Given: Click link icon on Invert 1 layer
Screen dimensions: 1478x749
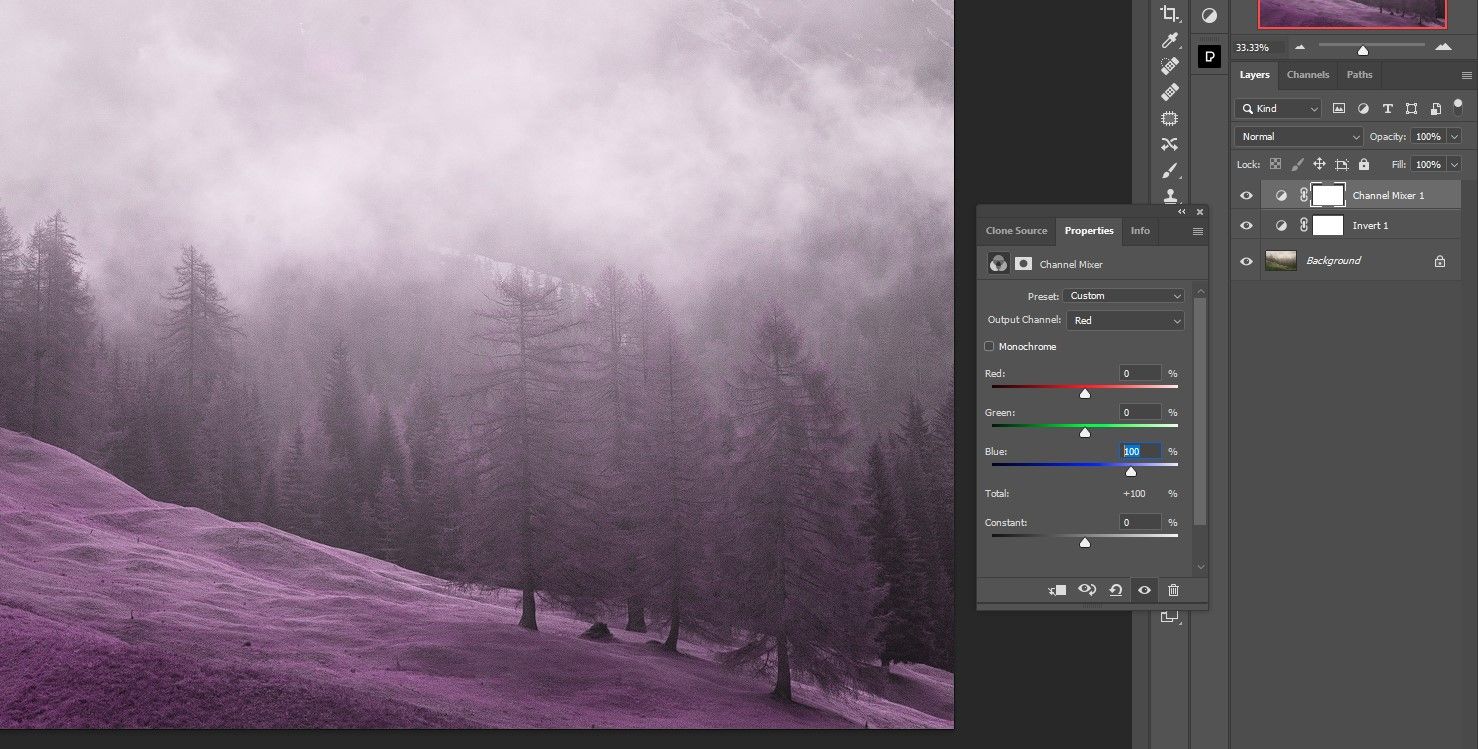Looking at the screenshot, I should pyautogui.click(x=1304, y=225).
